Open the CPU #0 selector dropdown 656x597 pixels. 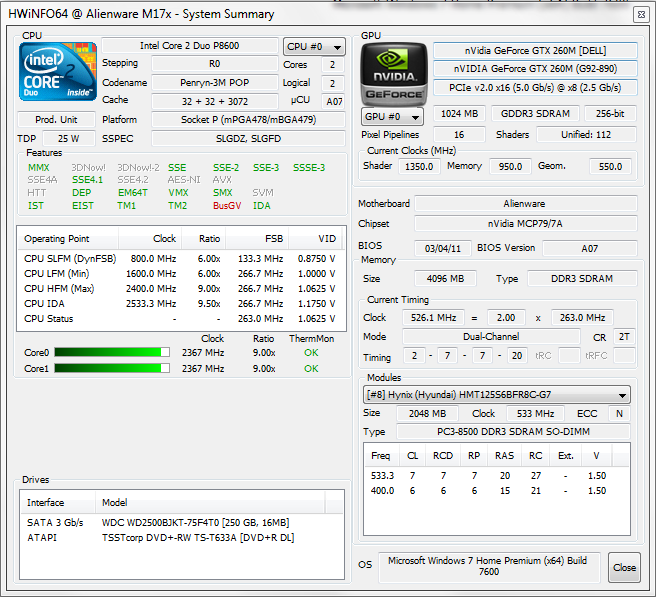tap(314, 47)
